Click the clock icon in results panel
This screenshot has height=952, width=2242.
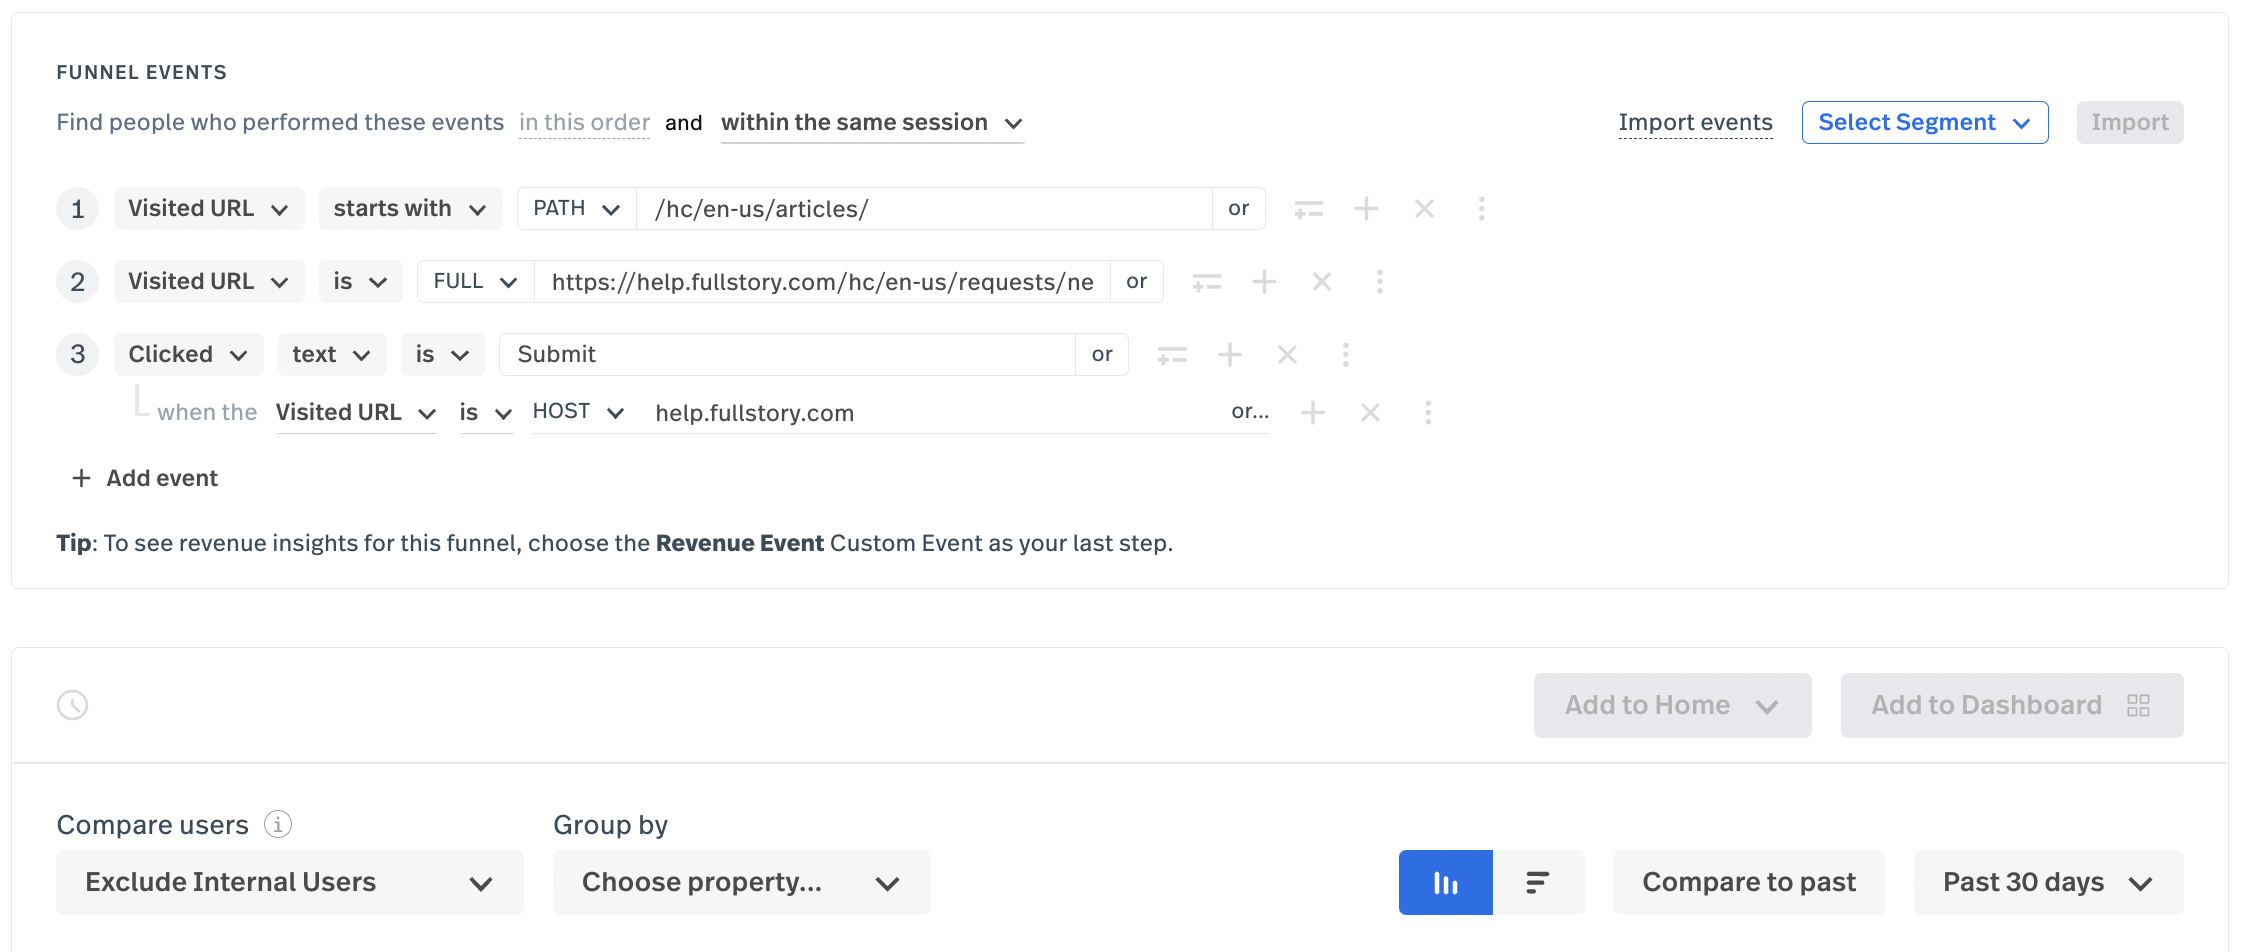pyautogui.click(x=73, y=705)
